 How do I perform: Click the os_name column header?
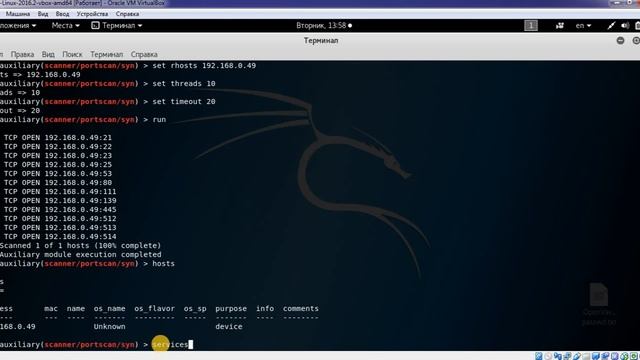tap(109, 309)
